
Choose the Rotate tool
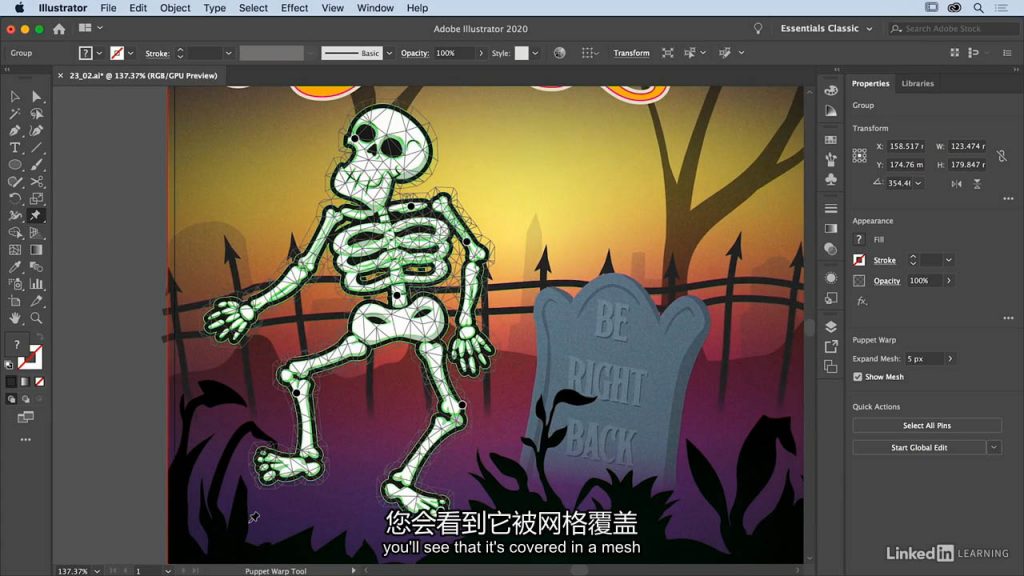(14, 199)
